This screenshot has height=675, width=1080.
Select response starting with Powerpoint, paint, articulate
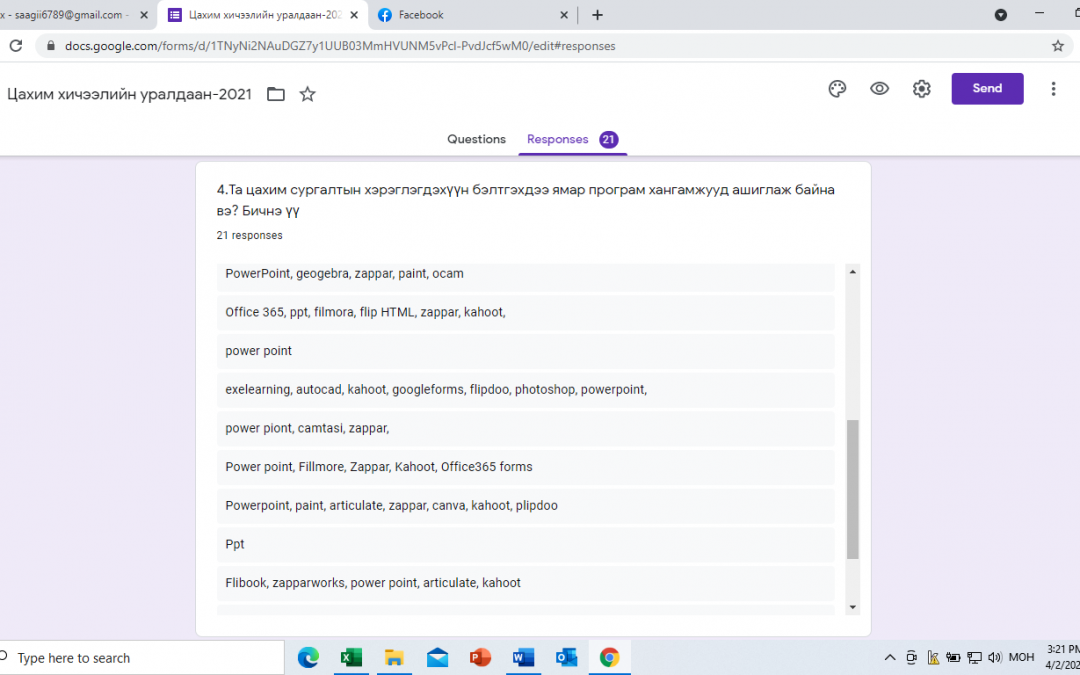(x=526, y=506)
